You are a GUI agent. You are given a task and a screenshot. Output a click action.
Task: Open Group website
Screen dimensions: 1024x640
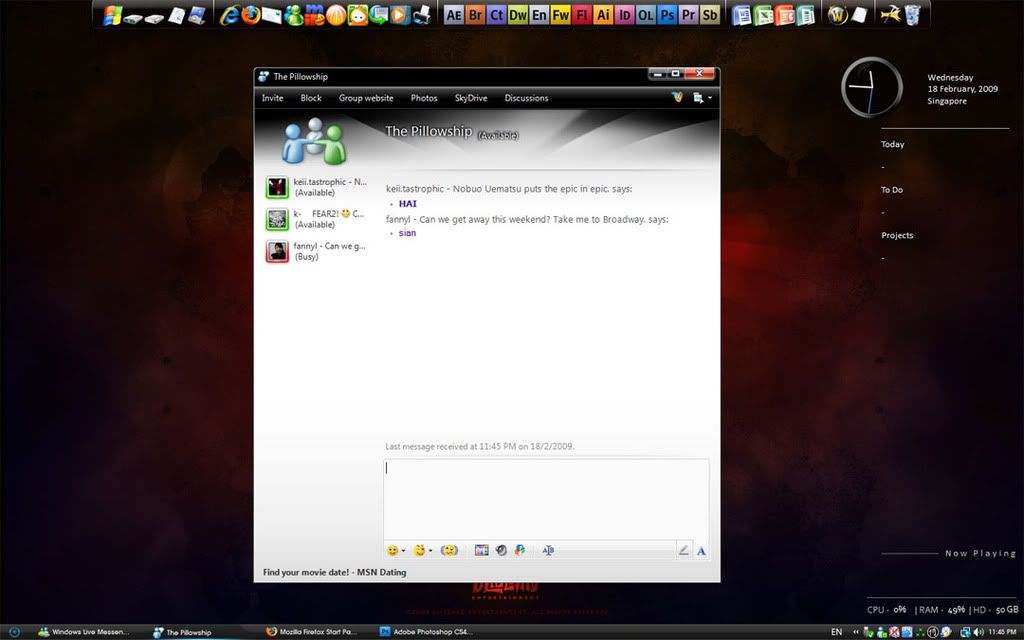click(x=366, y=98)
